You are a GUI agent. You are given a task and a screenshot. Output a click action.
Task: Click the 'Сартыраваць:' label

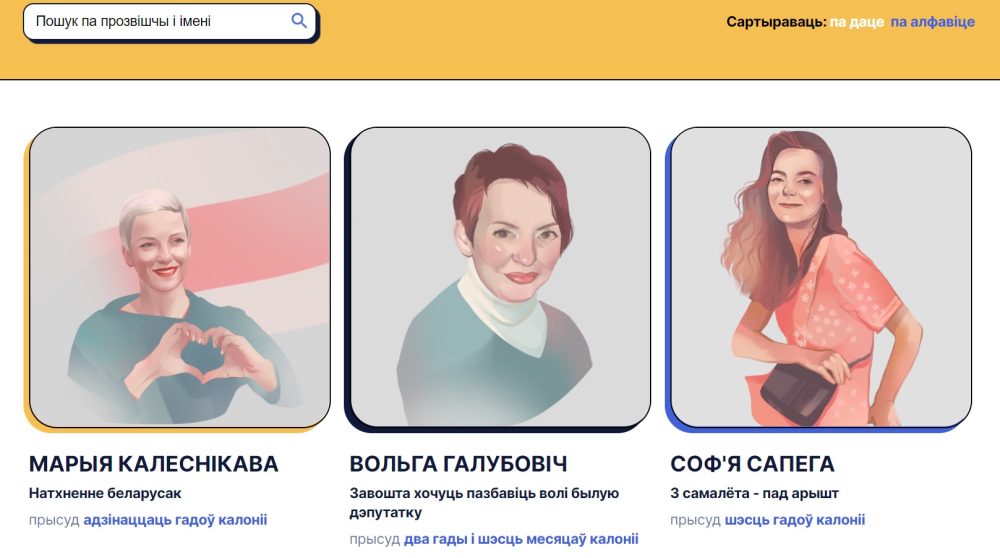tap(776, 22)
